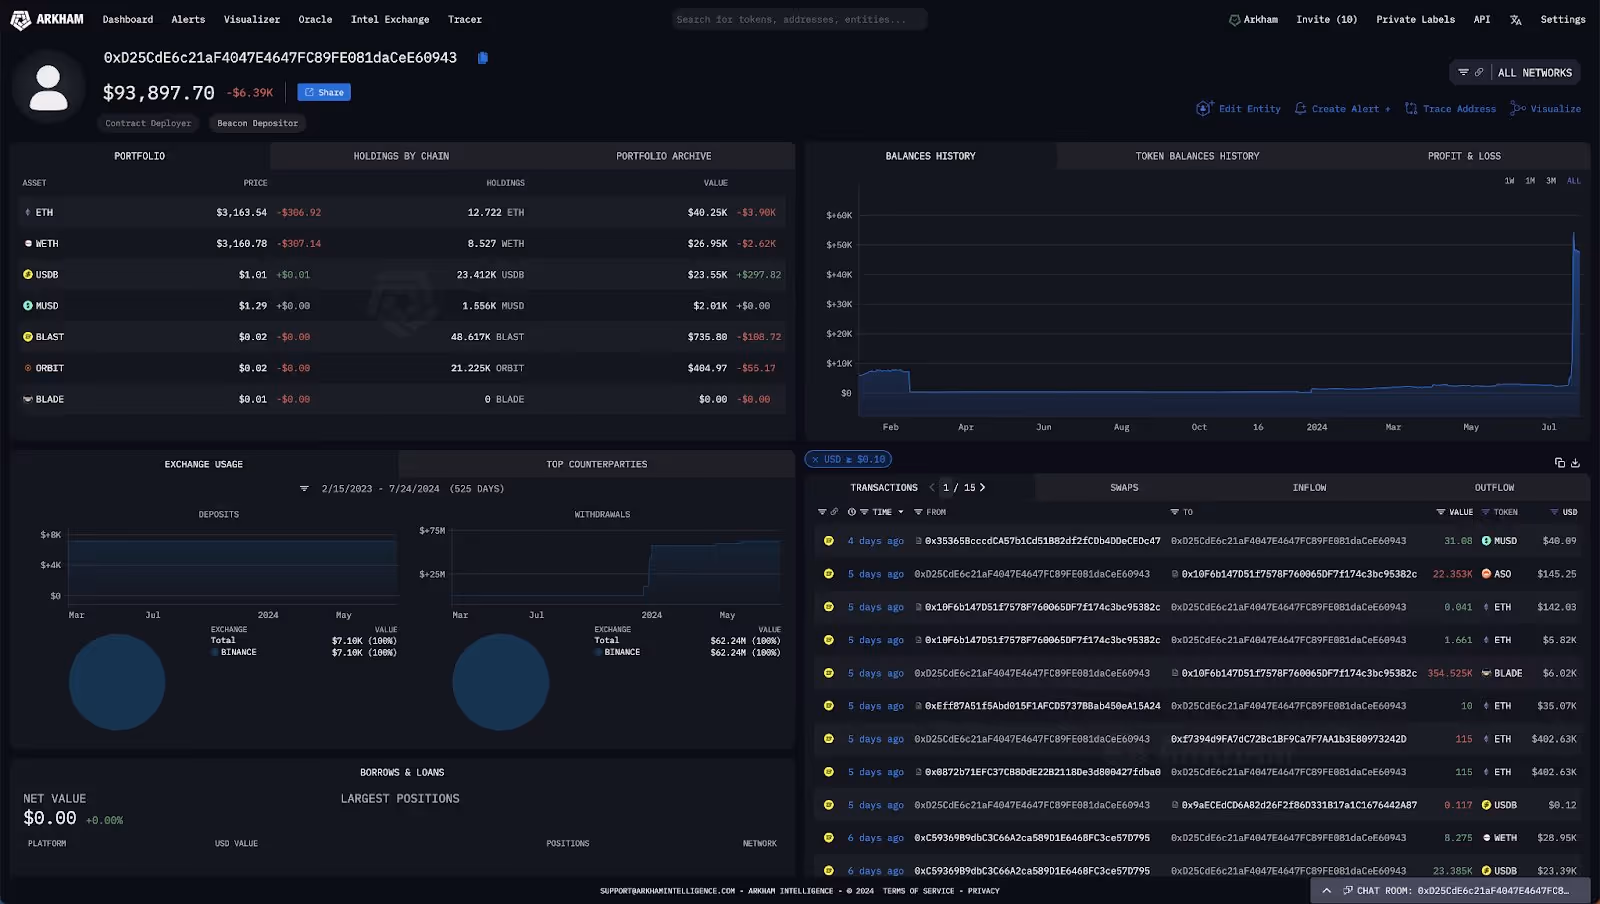Image resolution: width=1600 pixels, height=904 pixels.
Task: Click the Create Alert bell icon
Action: [x=1300, y=108]
